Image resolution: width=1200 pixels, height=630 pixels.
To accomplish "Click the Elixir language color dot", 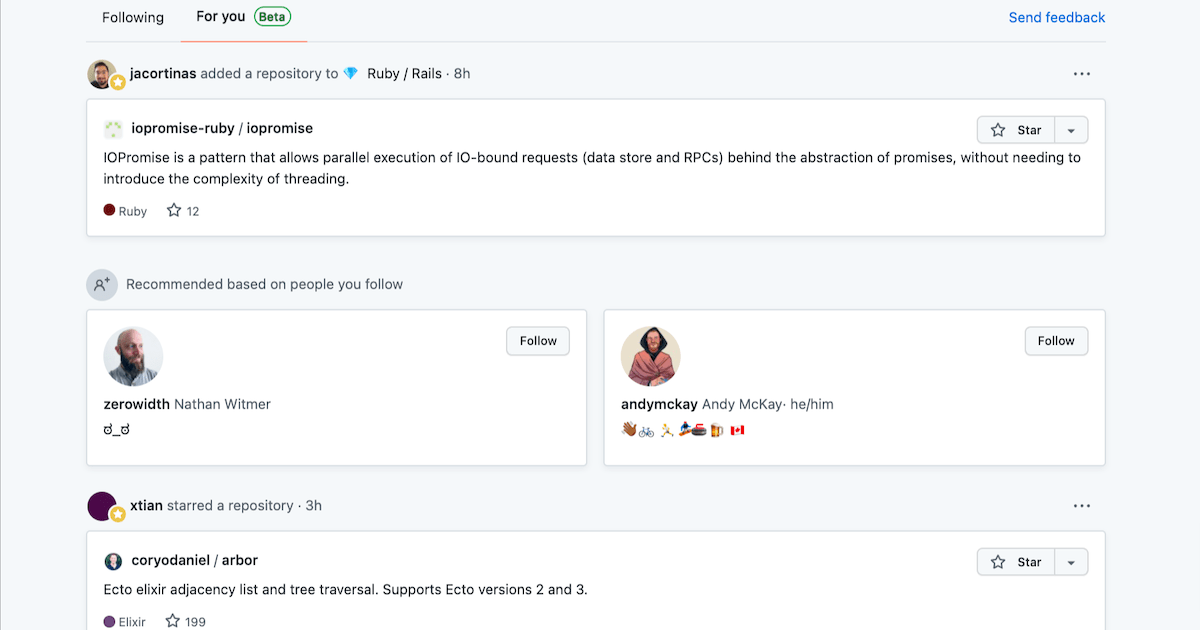I will (x=109, y=621).
